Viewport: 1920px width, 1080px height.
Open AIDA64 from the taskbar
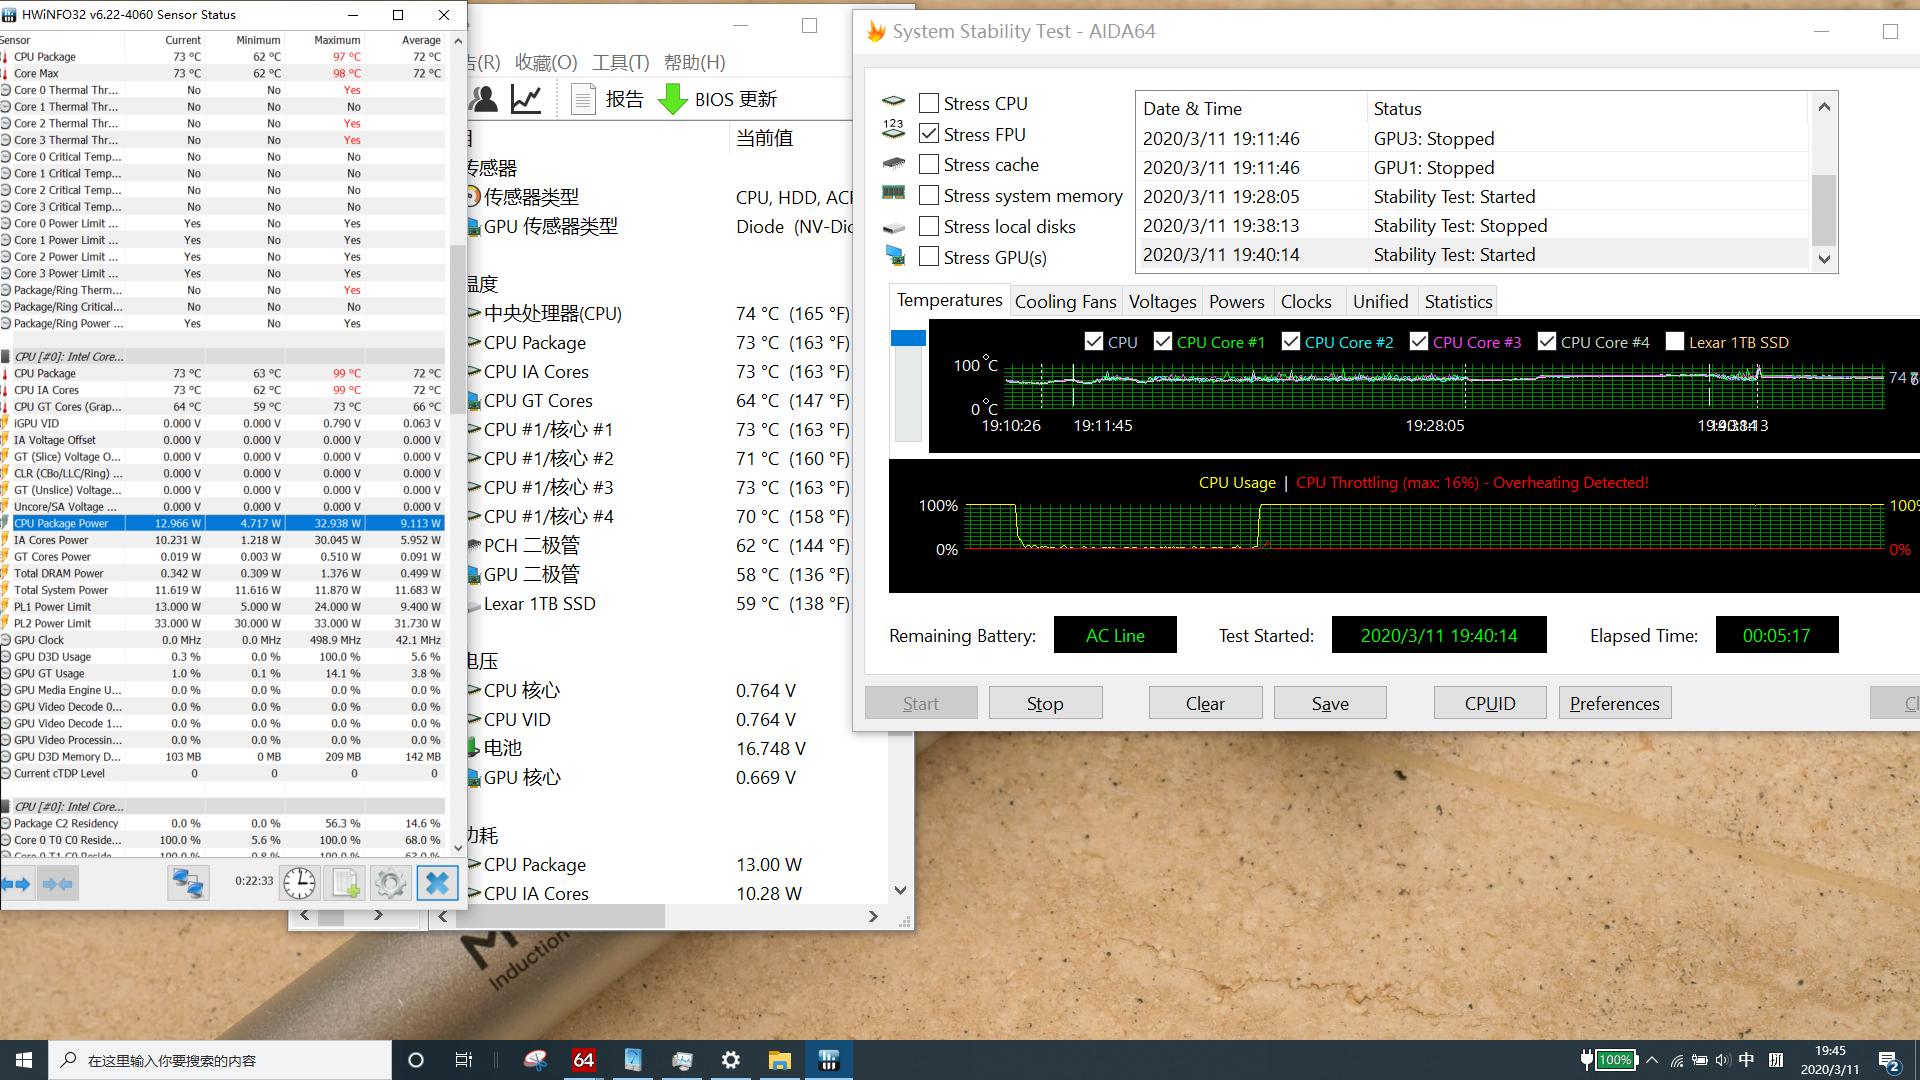pos(584,1060)
